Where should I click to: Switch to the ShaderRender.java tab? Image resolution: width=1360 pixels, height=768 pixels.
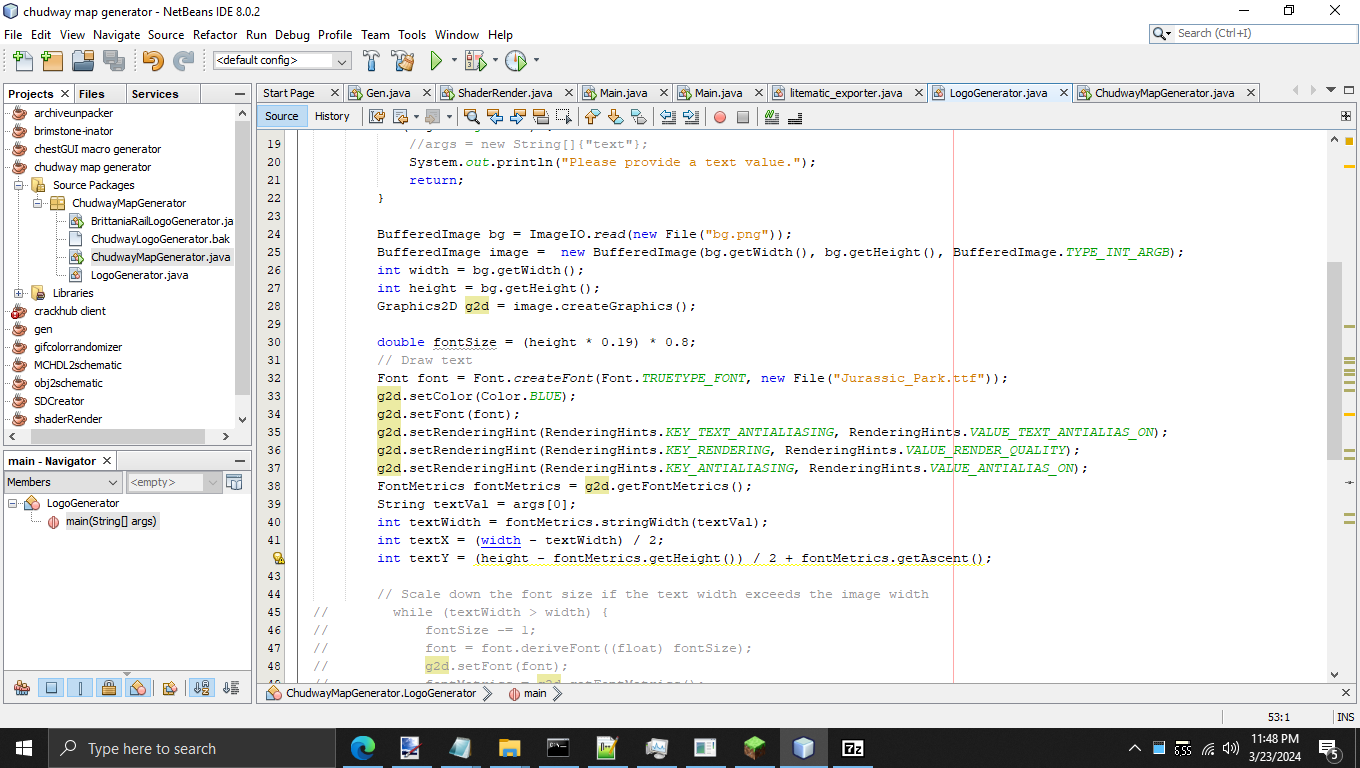pyautogui.click(x=504, y=93)
